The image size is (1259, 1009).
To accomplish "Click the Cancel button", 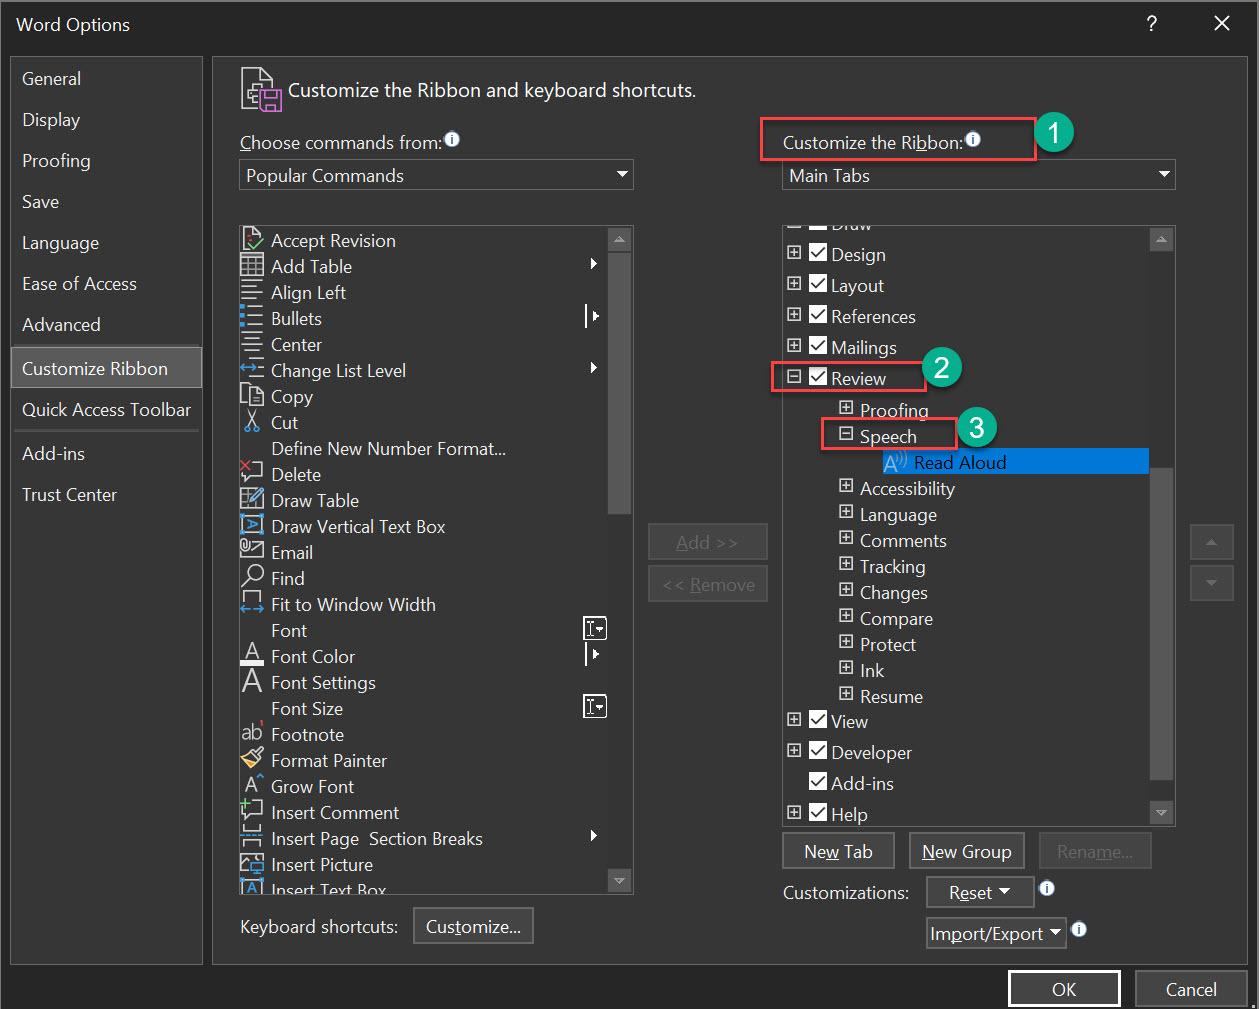I will point(1191,989).
